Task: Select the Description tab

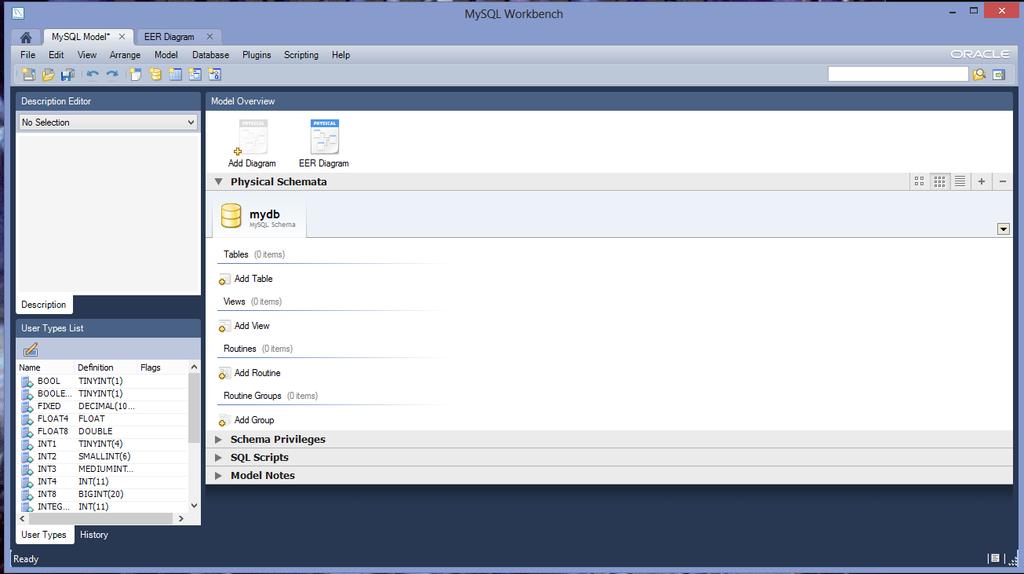Action: tap(44, 304)
